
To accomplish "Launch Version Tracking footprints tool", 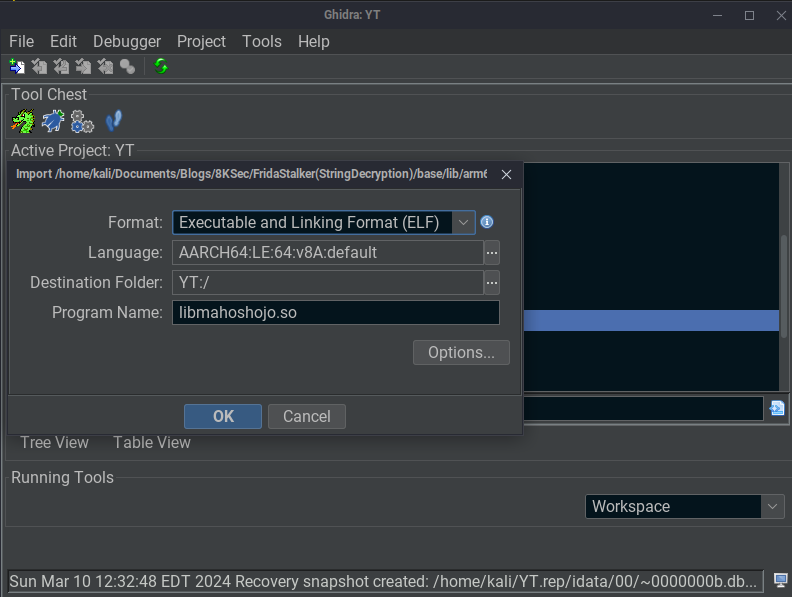I will pyautogui.click(x=113, y=122).
